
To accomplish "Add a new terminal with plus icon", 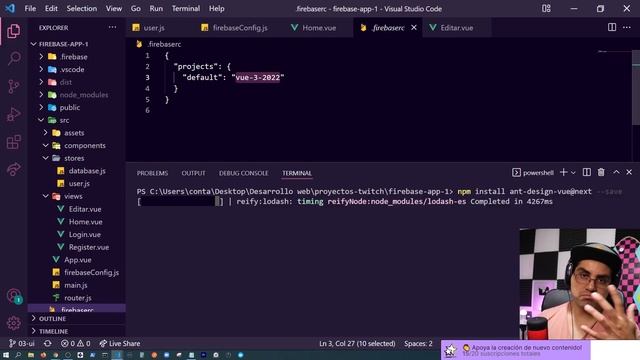I will 563,173.
